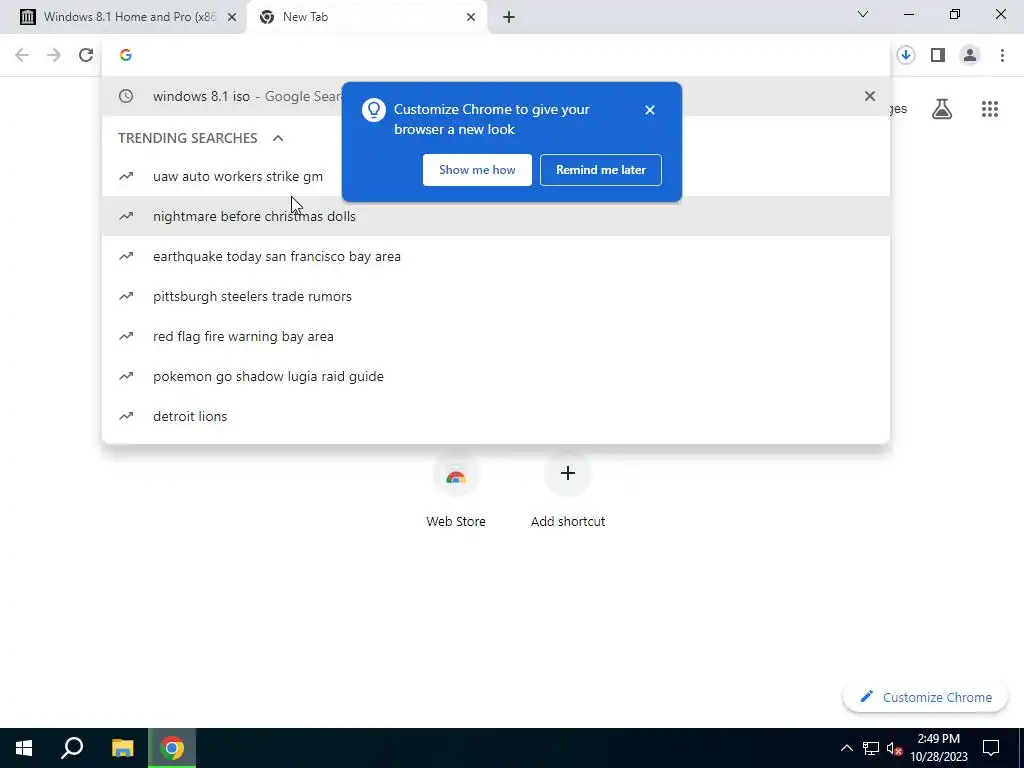Dismiss the Customize Chrome tip with its X
Screen dimensions: 1024x768
click(x=649, y=110)
